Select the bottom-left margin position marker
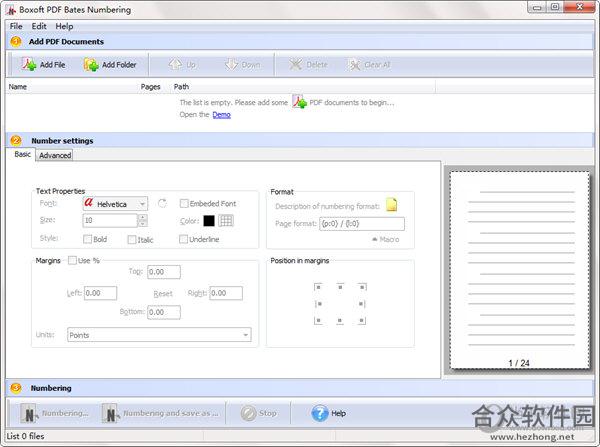Image resolution: width=600 pixels, height=447 pixels. [318, 321]
